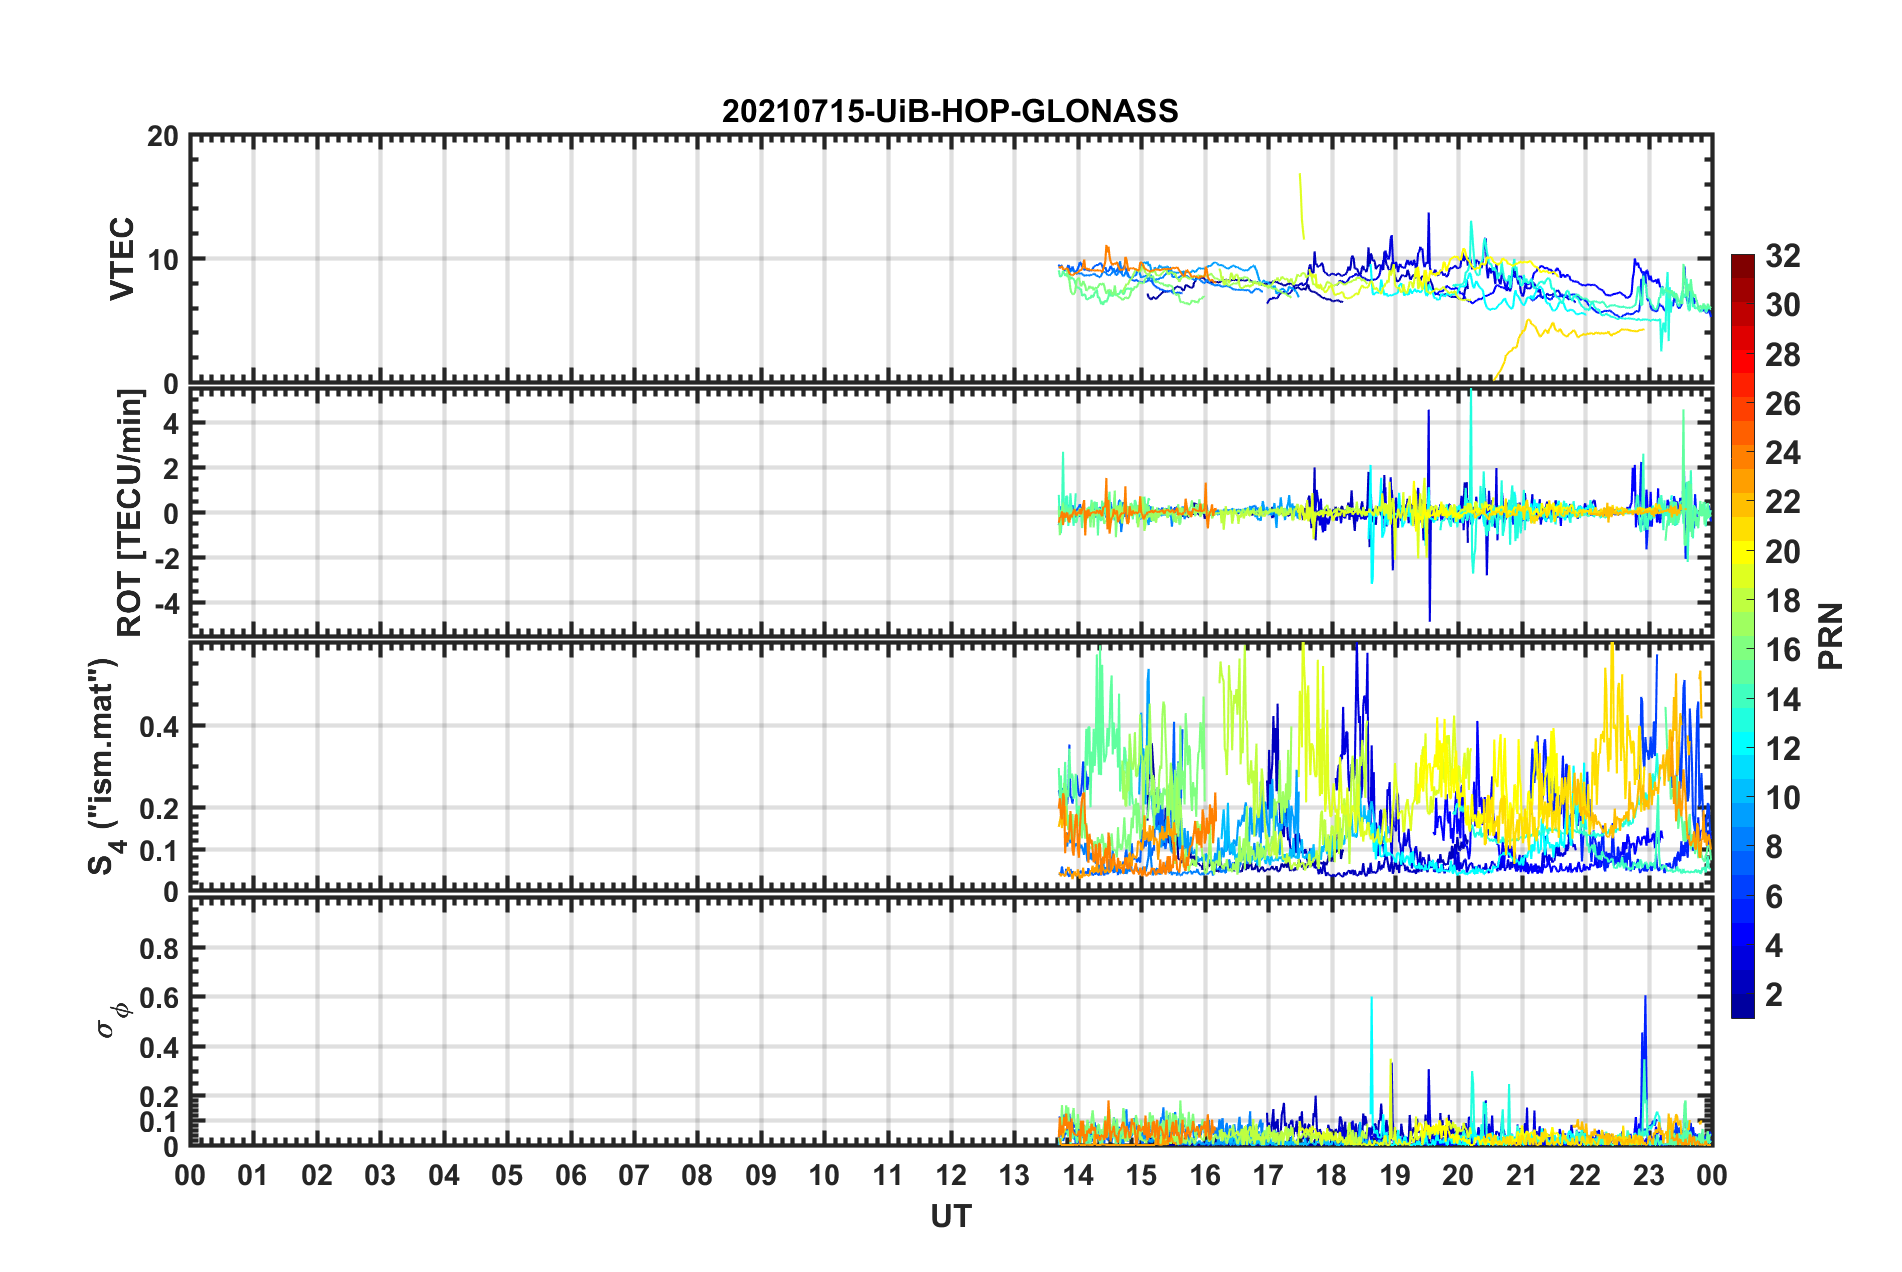1902x1272 pixels.
Task: Click colorbar tick value 24
Action: pyautogui.click(x=1782, y=453)
